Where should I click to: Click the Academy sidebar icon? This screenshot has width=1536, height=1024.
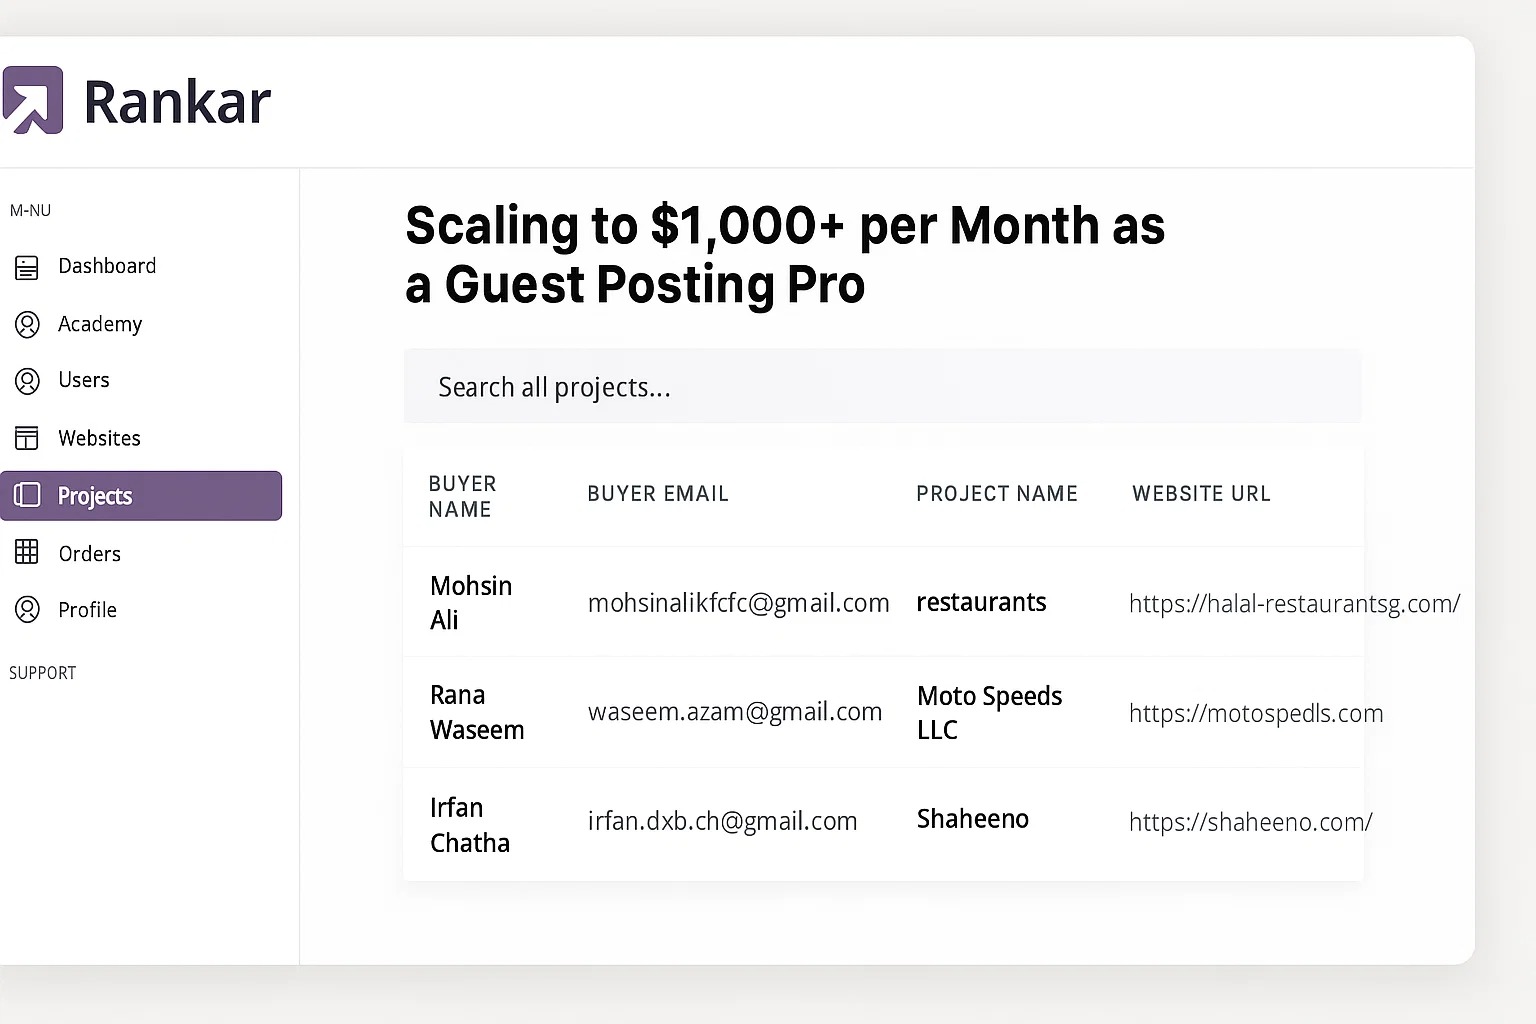point(27,324)
